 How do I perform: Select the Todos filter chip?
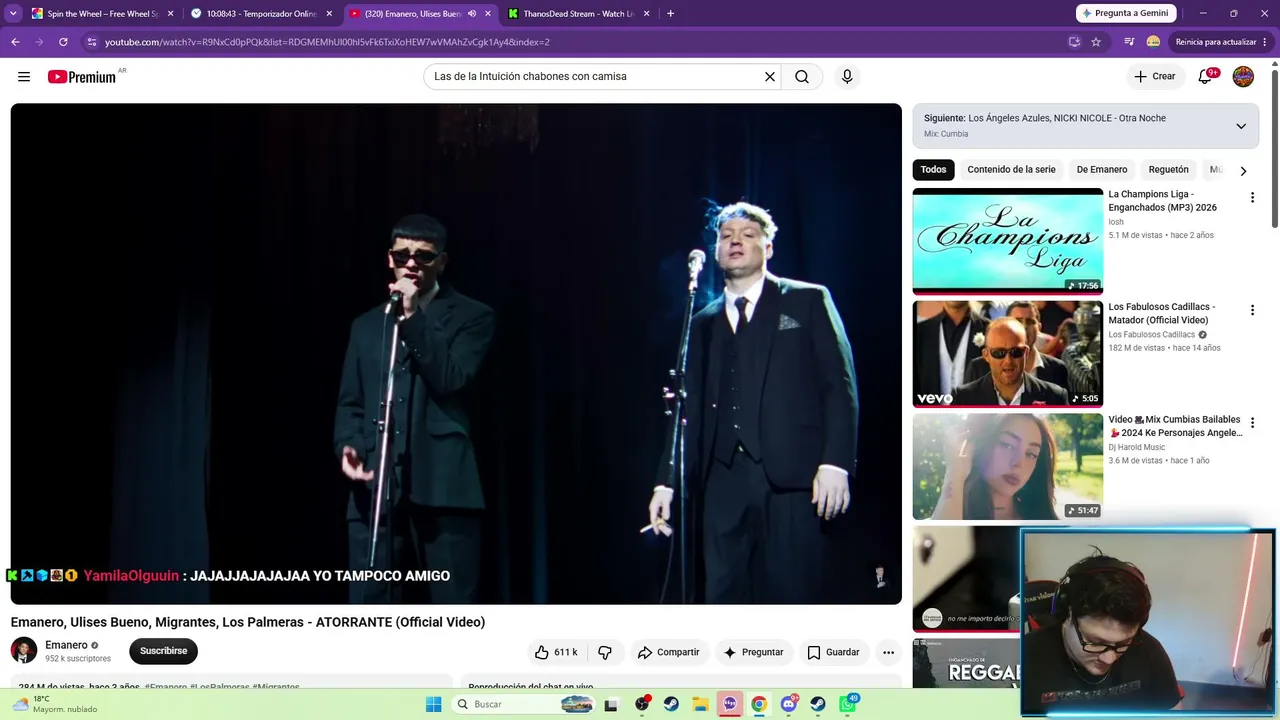pyautogui.click(x=933, y=170)
